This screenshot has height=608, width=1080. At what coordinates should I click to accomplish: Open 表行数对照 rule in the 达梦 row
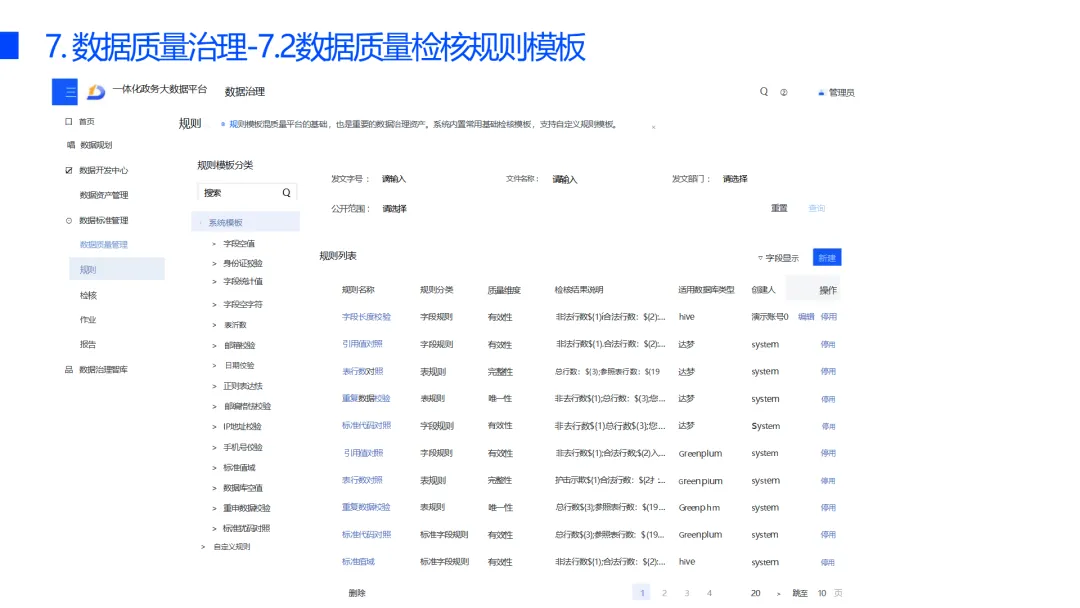pos(362,371)
